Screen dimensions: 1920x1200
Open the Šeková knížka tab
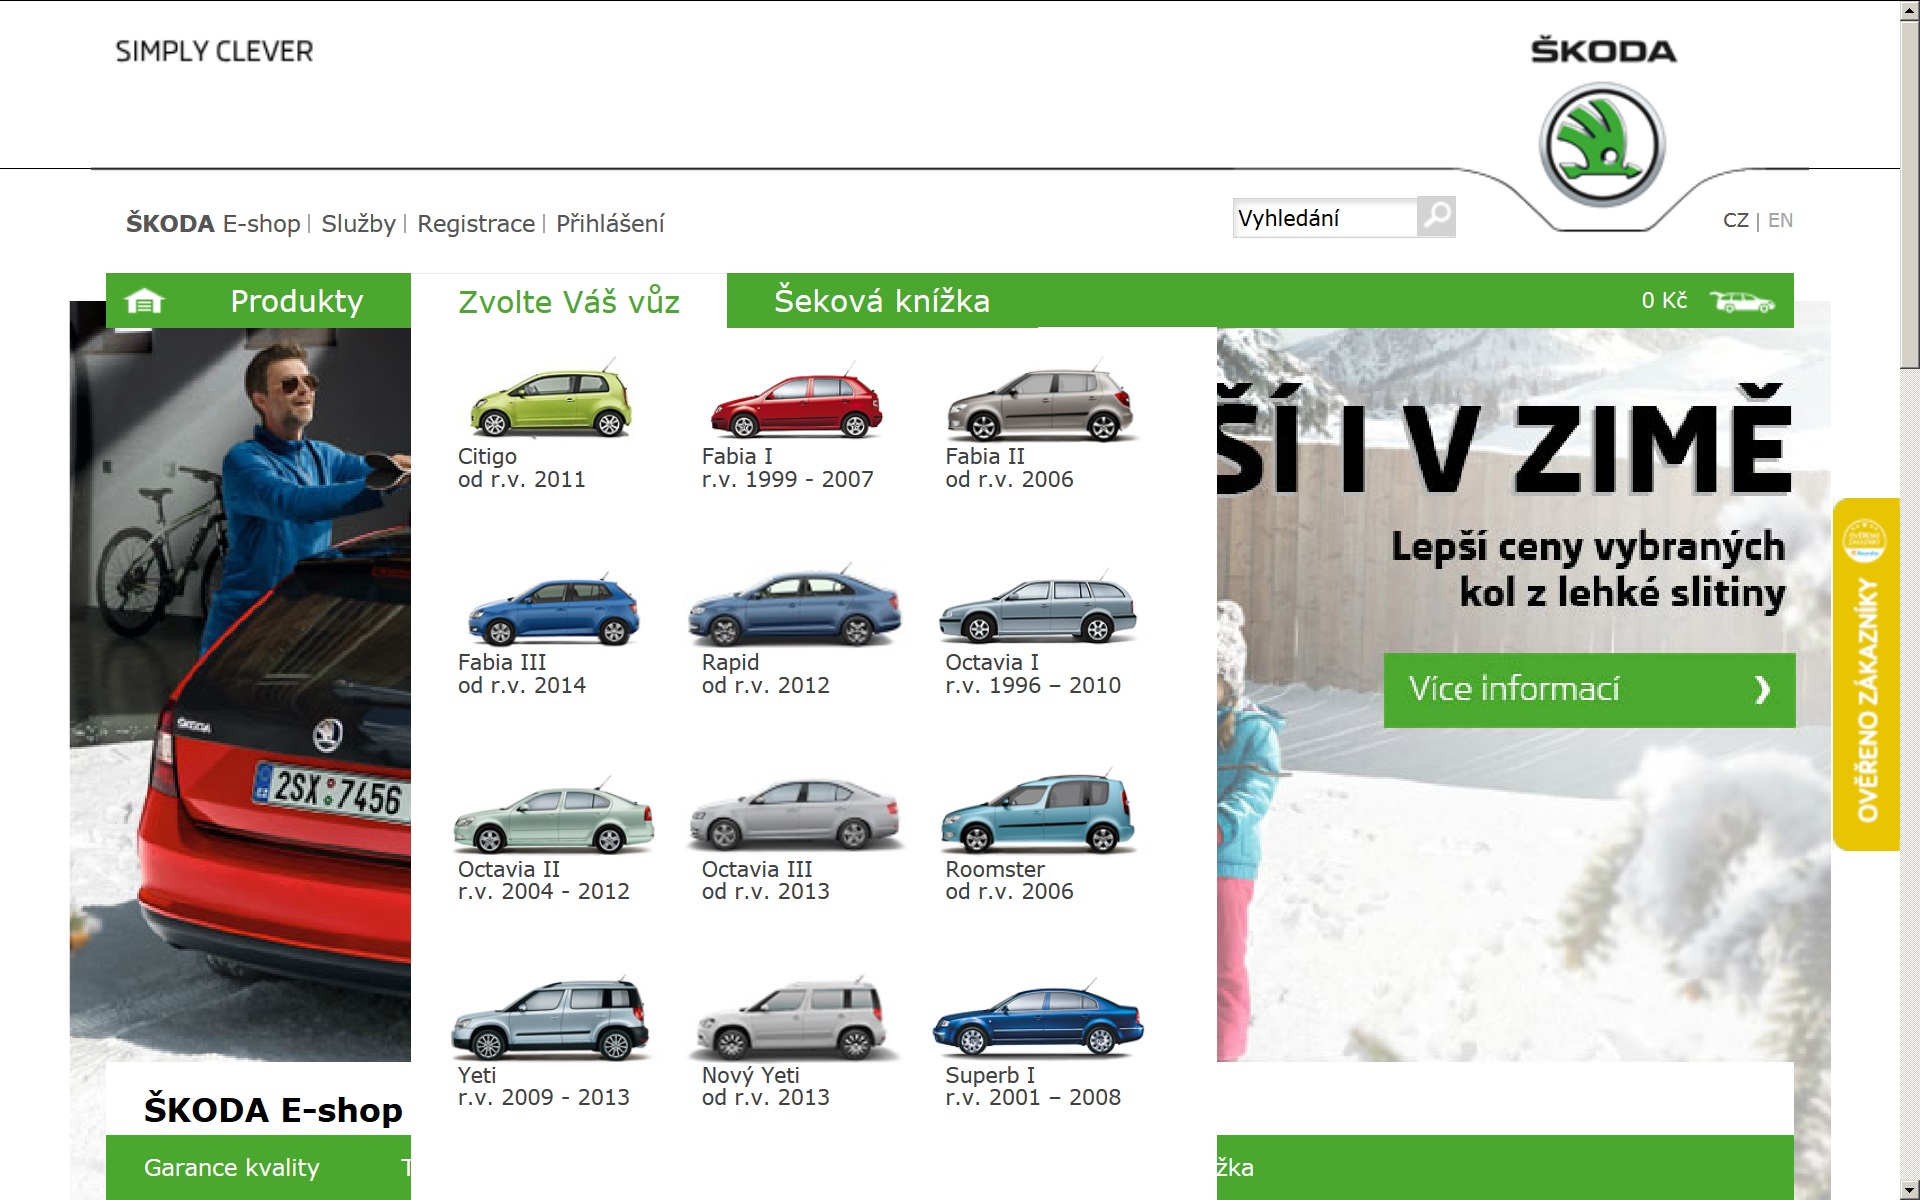tap(882, 301)
